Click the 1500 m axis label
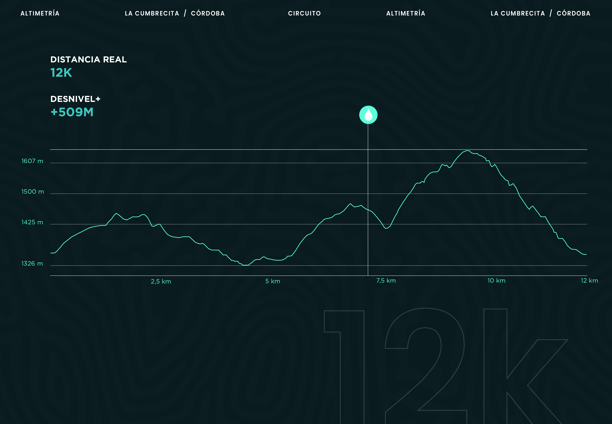Image resolution: width=612 pixels, height=424 pixels. pyautogui.click(x=33, y=192)
